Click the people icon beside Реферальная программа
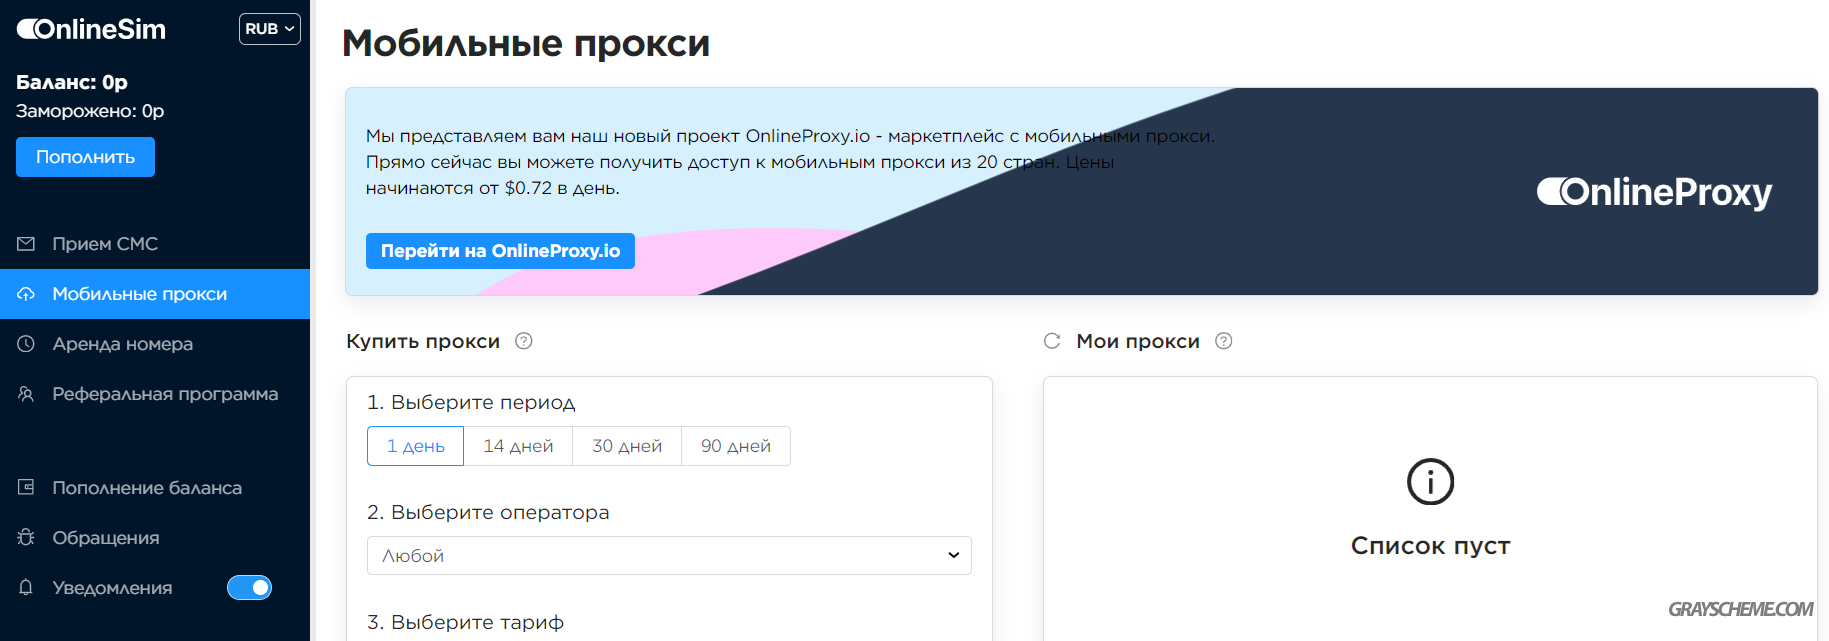 (x=26, y=394)
